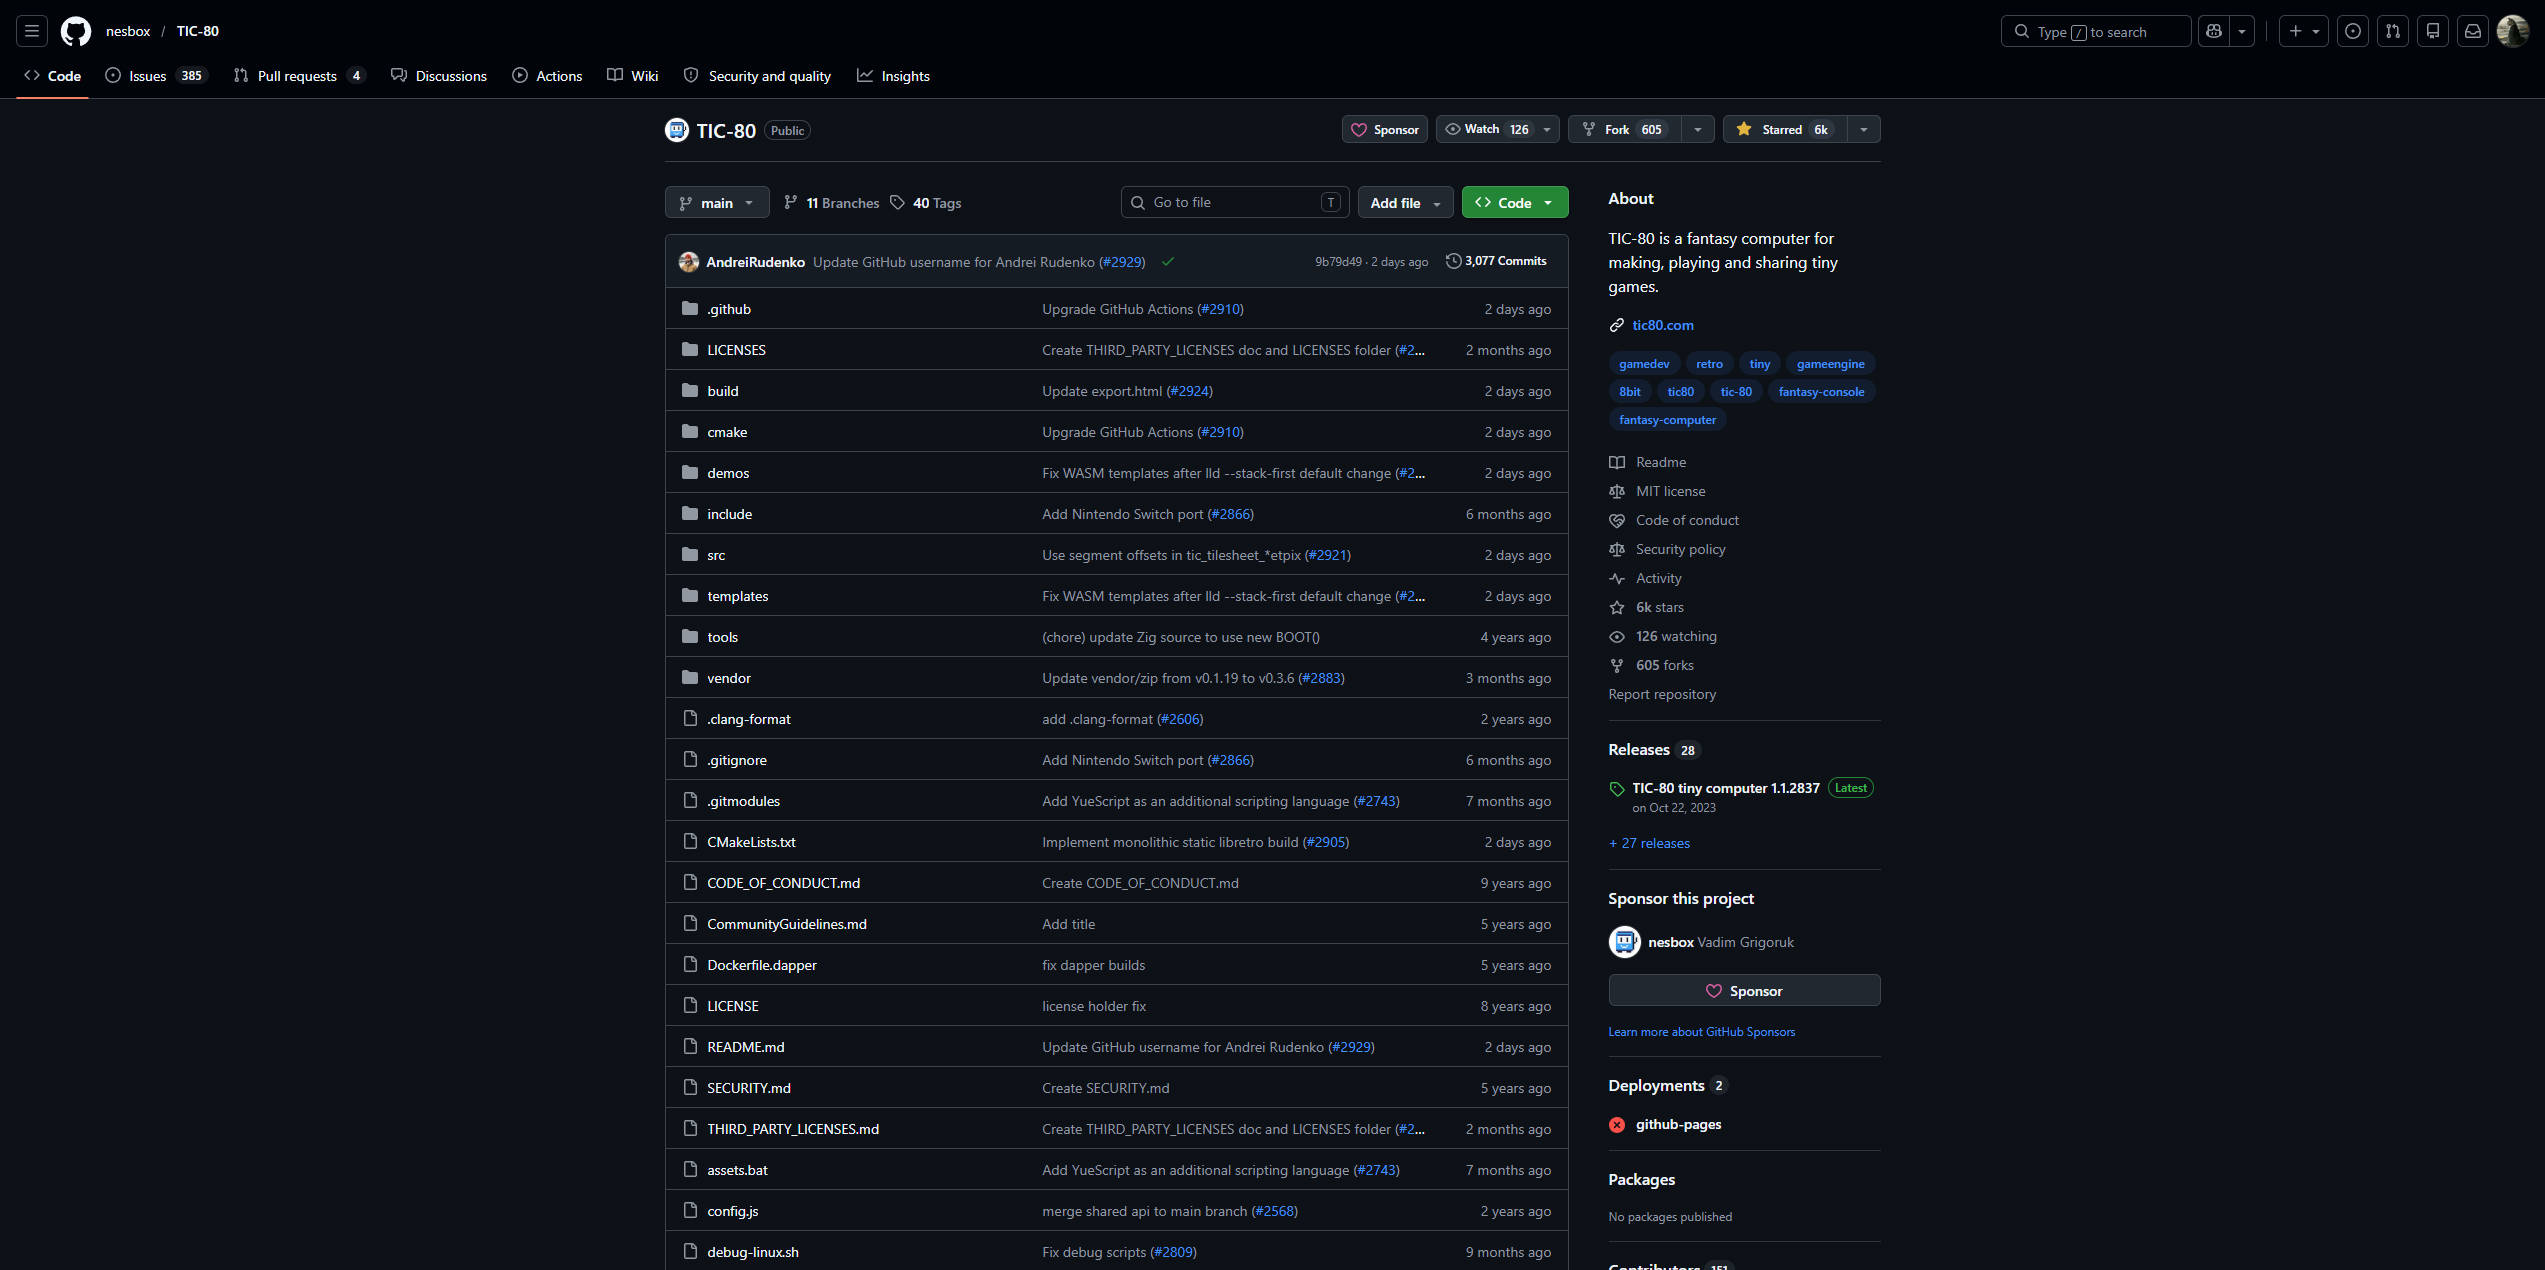Open the Copilot chat icon
The height and width of the screenshot is (1270, 2545).
point(2214,31)
